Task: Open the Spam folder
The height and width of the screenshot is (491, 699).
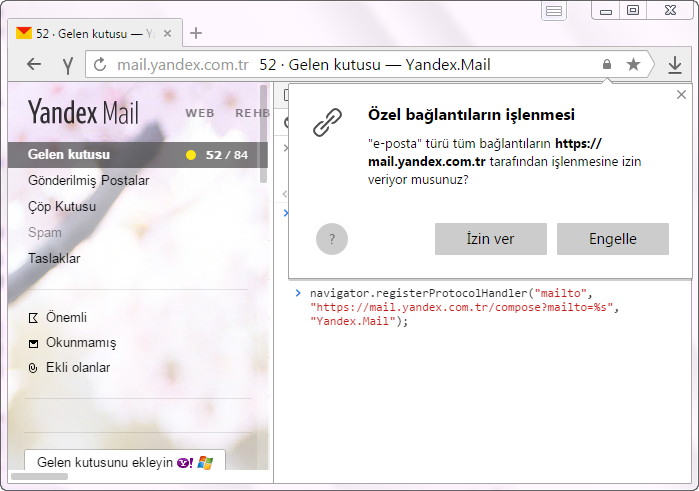Action: tap(45, 232)
